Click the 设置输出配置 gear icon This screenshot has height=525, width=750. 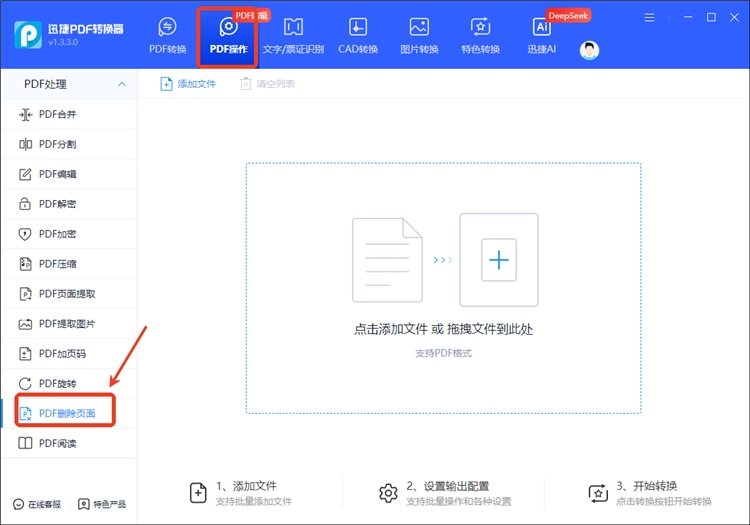click(x=388, y=493)
